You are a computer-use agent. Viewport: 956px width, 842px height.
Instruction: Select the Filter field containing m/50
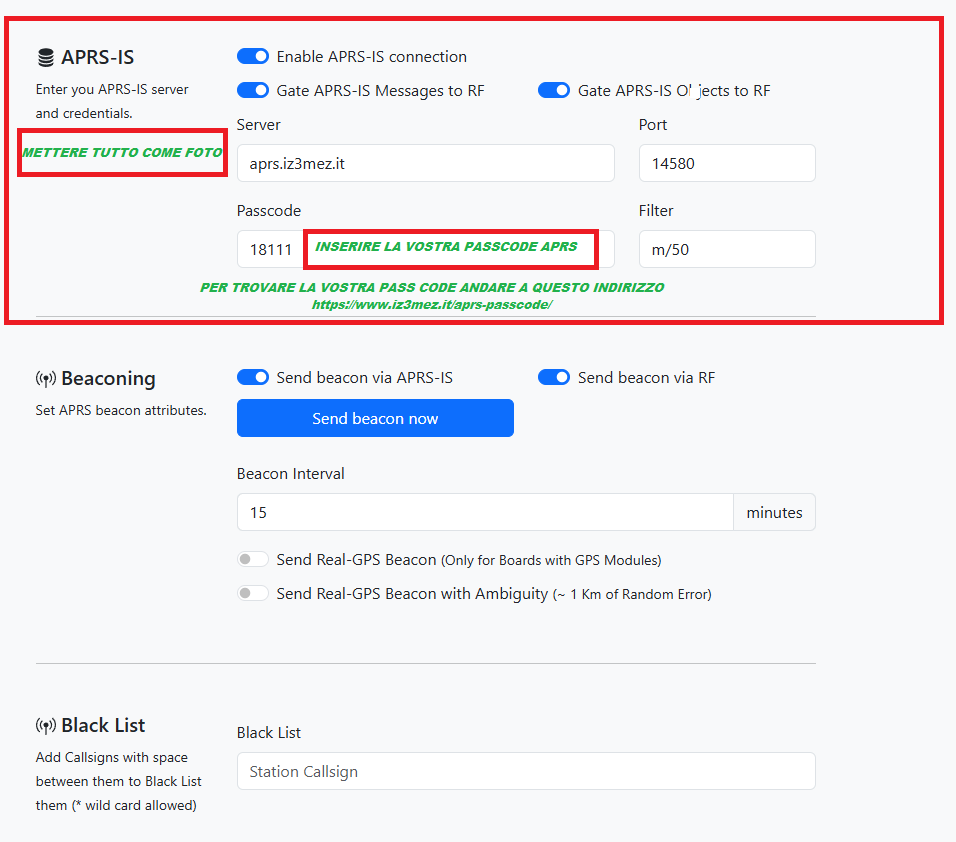(x=726, y=250)
